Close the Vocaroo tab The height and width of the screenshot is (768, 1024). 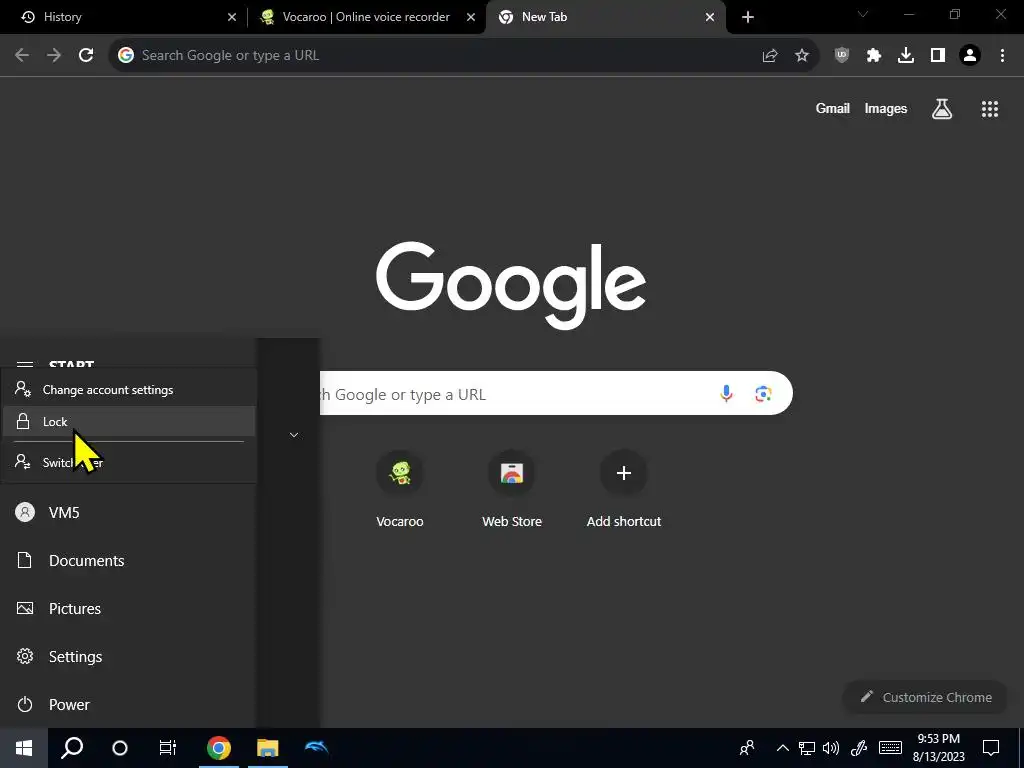[471, 17]
